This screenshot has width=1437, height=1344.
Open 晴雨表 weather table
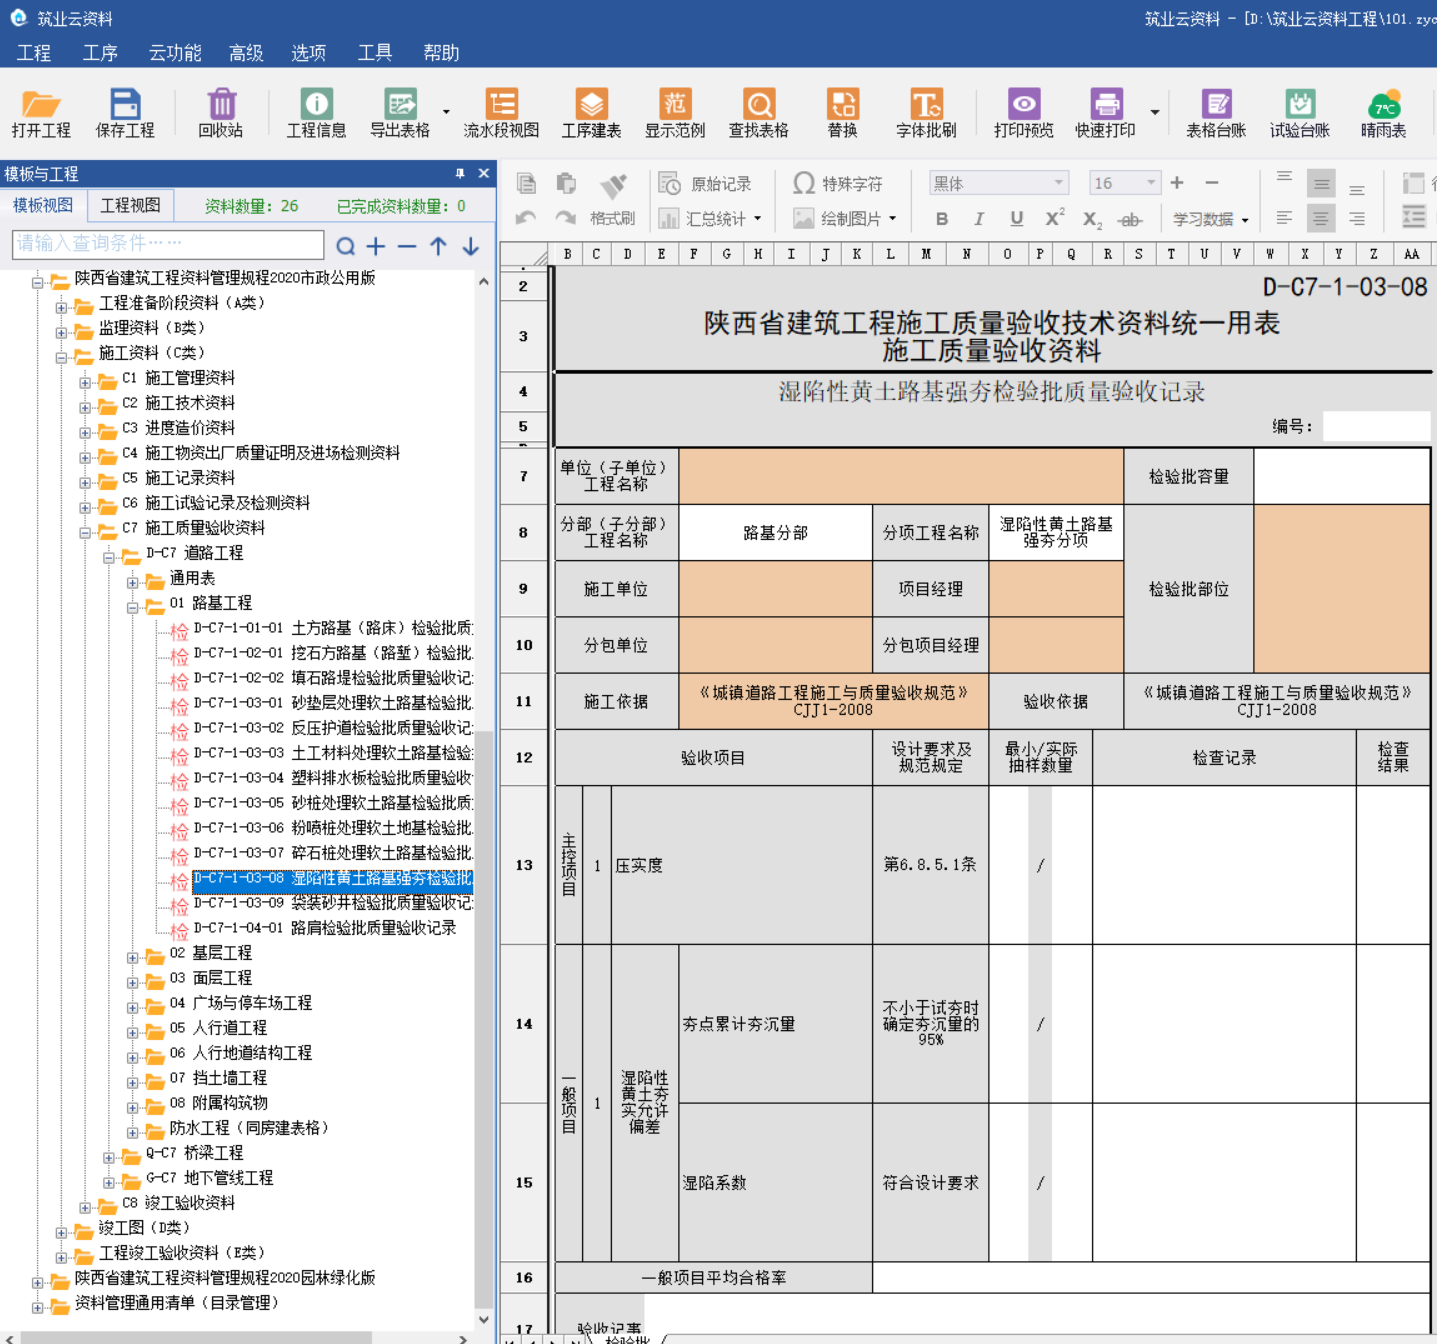(1384, 113)
